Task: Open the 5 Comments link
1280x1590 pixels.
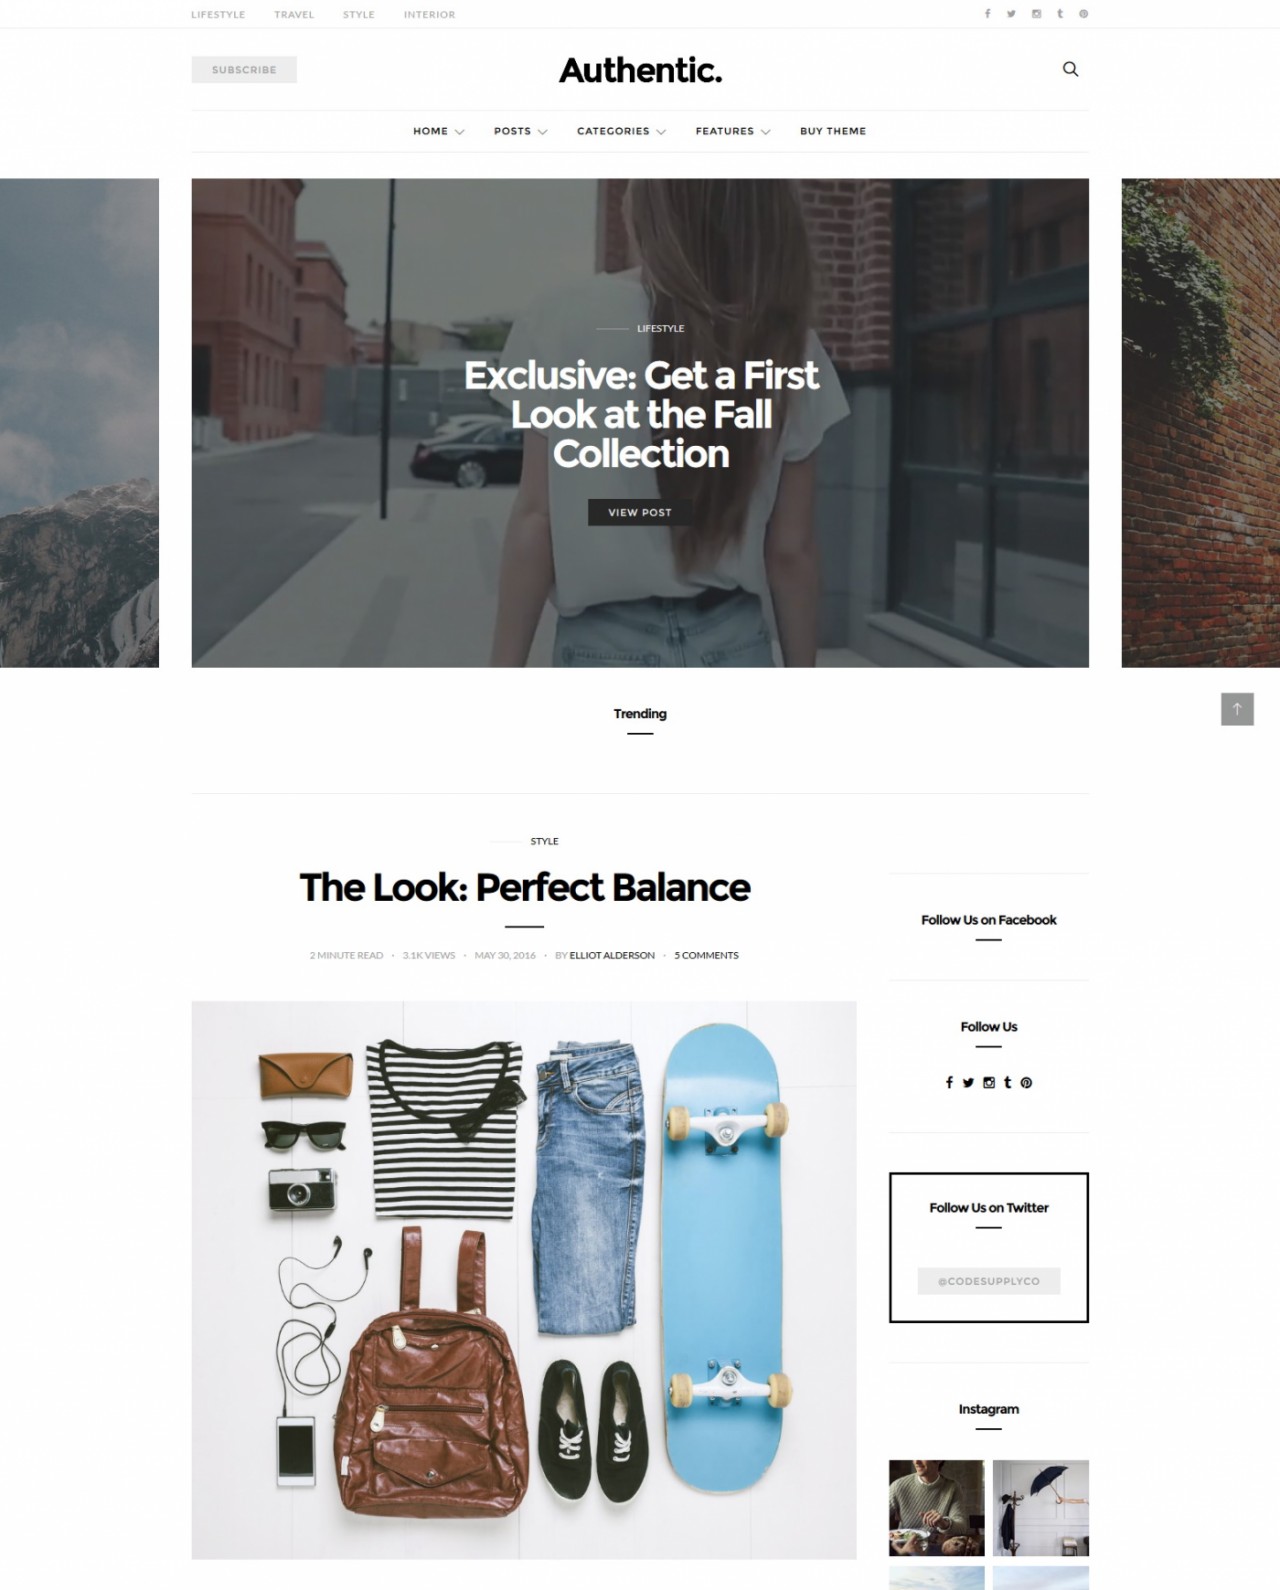Action: (x=706, y=955)
